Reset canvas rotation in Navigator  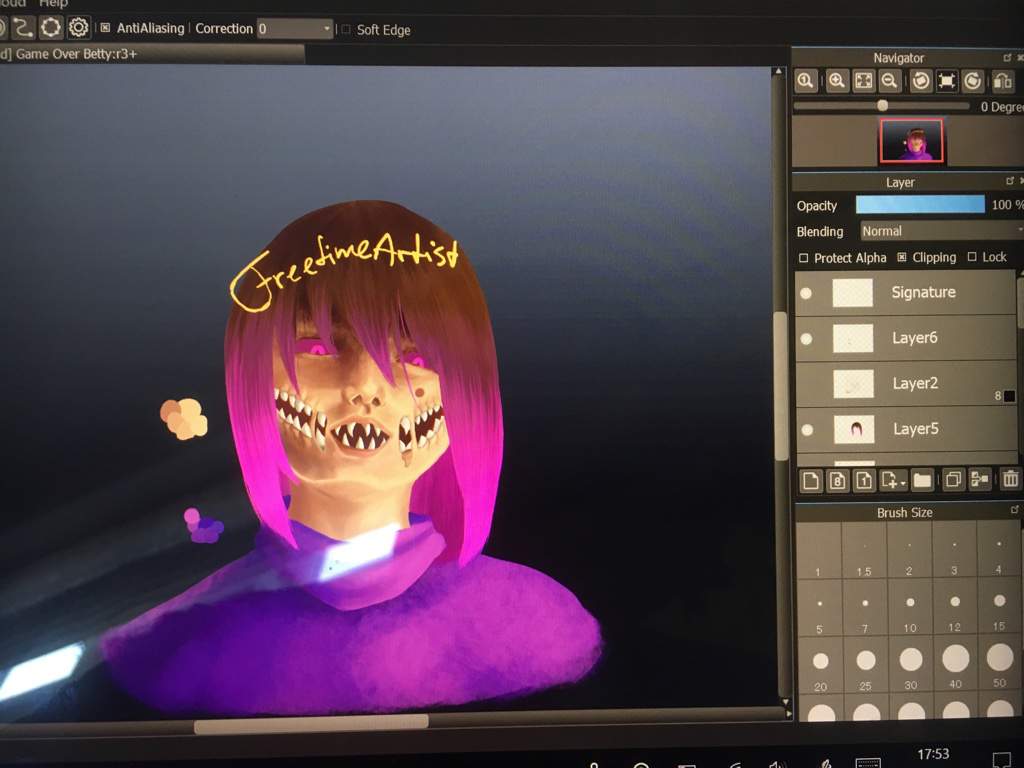pyautogui.click(x=946, y=81)
